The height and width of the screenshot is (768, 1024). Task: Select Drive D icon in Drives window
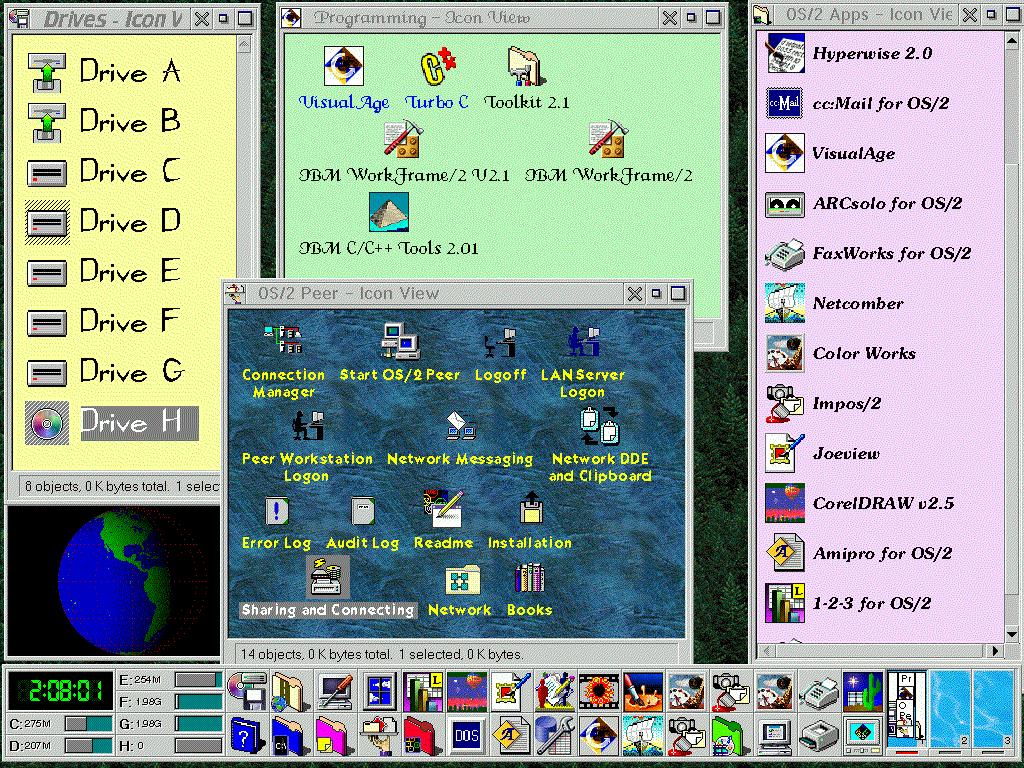coord(46,223)
